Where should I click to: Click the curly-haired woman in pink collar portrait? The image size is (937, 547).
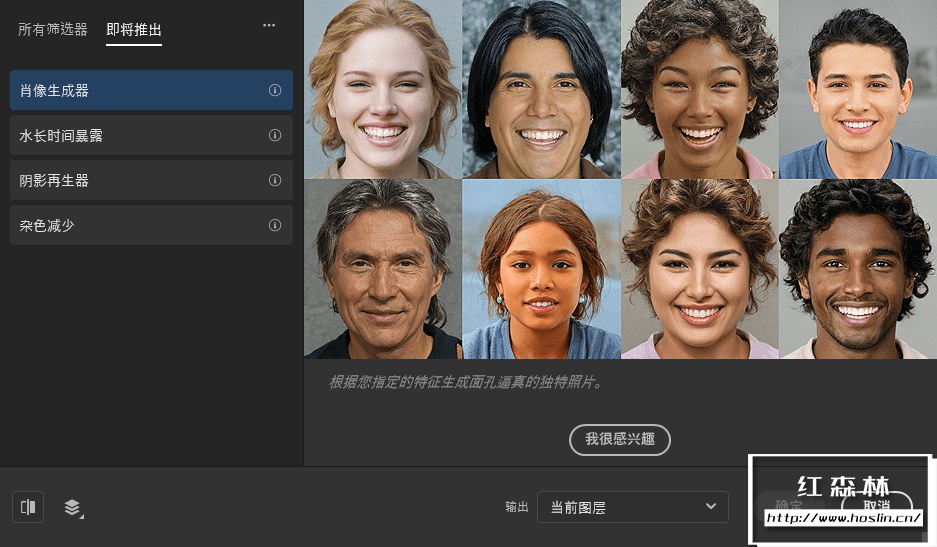[x=700, y=90]
